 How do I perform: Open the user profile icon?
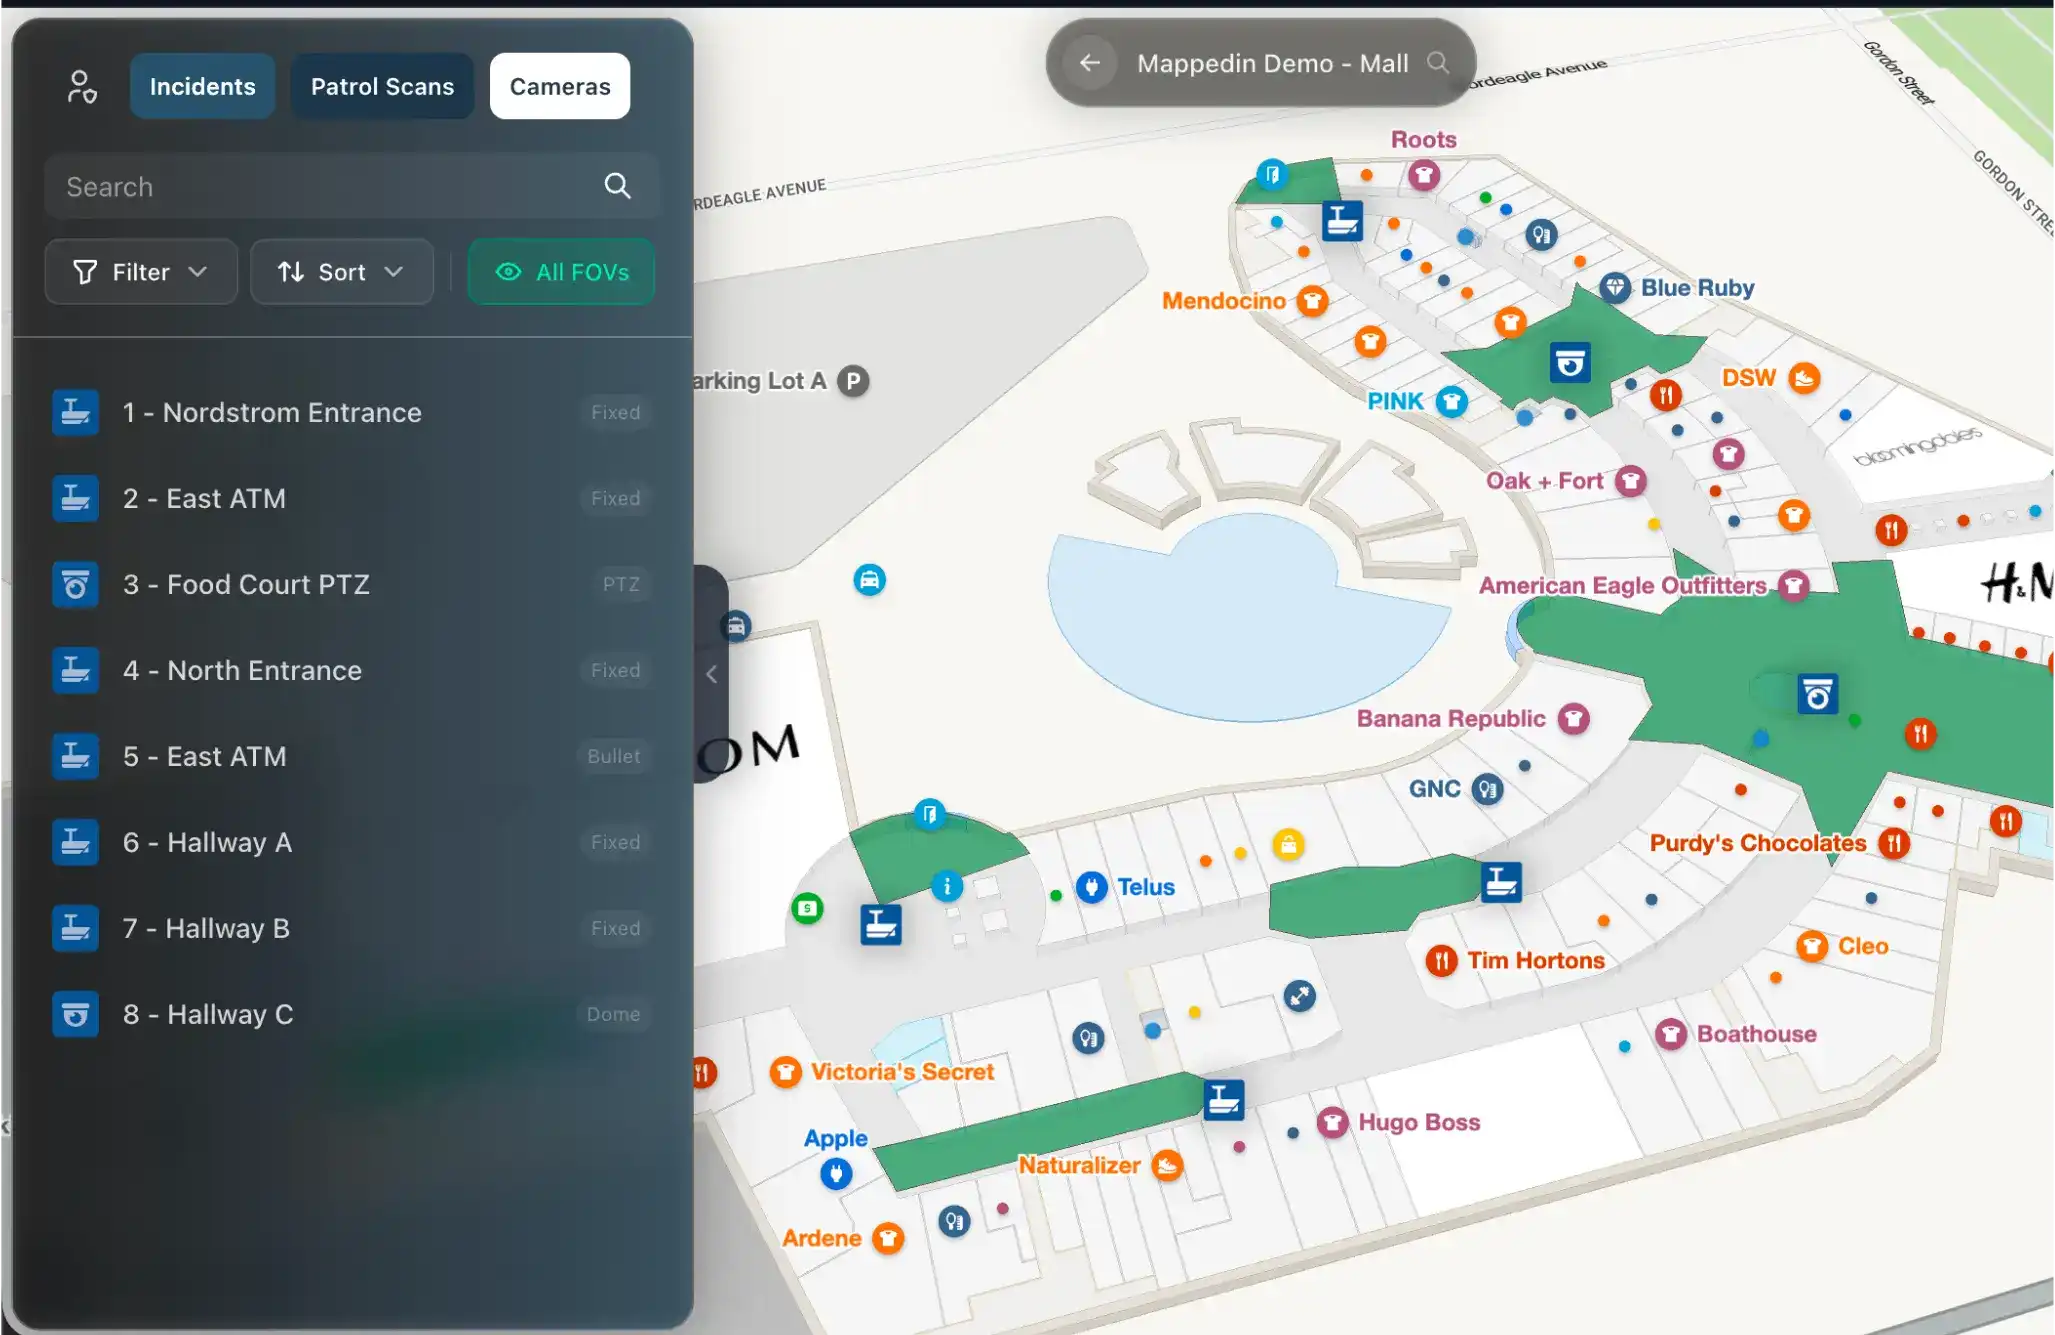[82, 87]
